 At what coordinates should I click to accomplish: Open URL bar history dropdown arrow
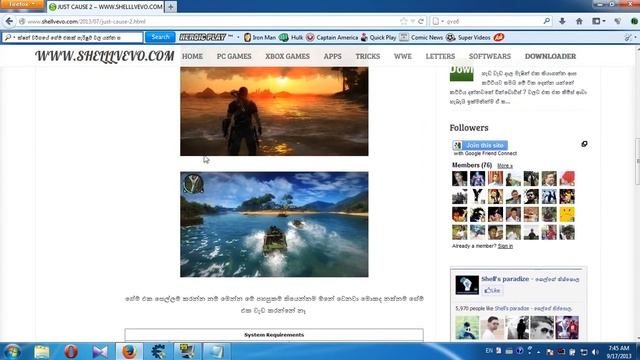coord(413,21)
